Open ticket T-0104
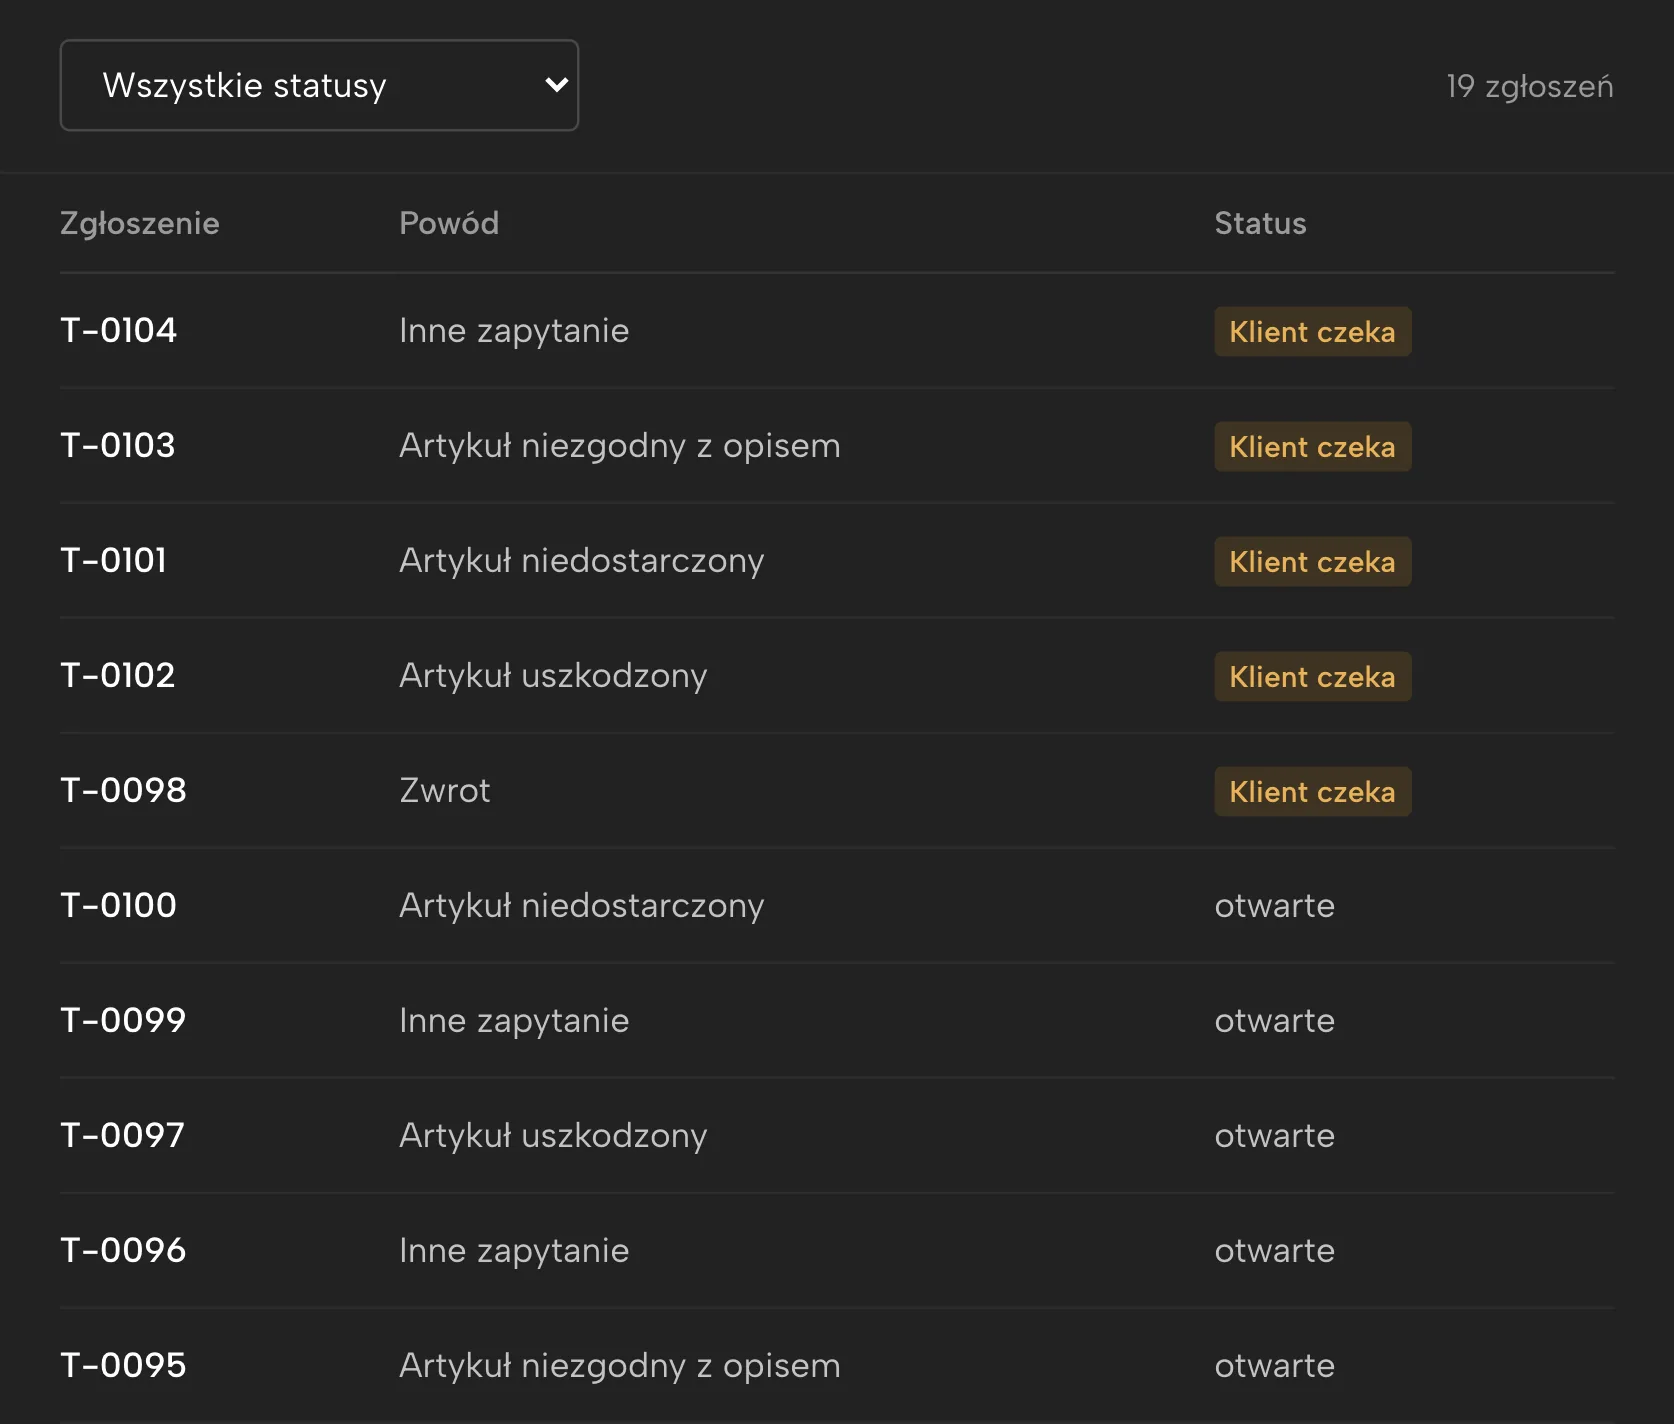 pyautogui.click(x=118, y=330)
